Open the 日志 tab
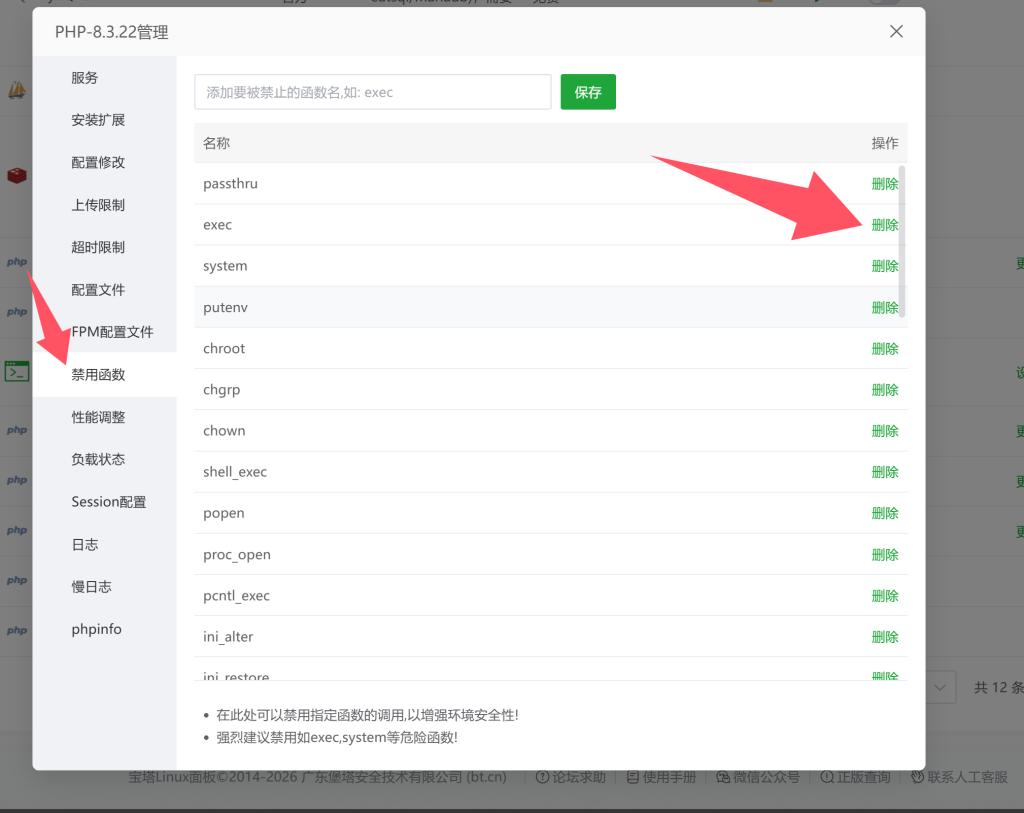Image resolution: width=1024 pixels, height=813 pixels. tap(85, 545)
